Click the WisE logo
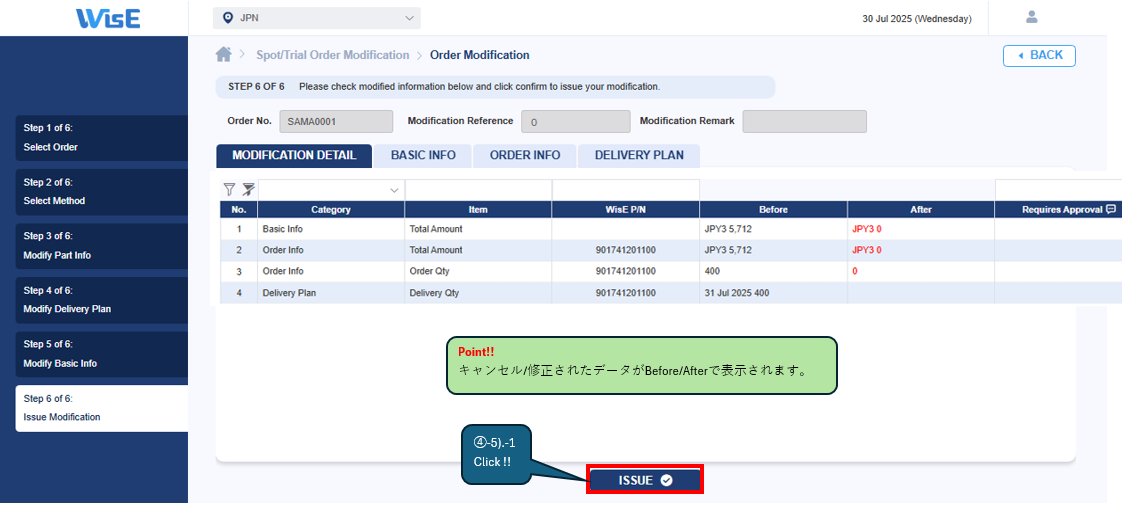Viewport: 1122px width, 518px height. 108,18
